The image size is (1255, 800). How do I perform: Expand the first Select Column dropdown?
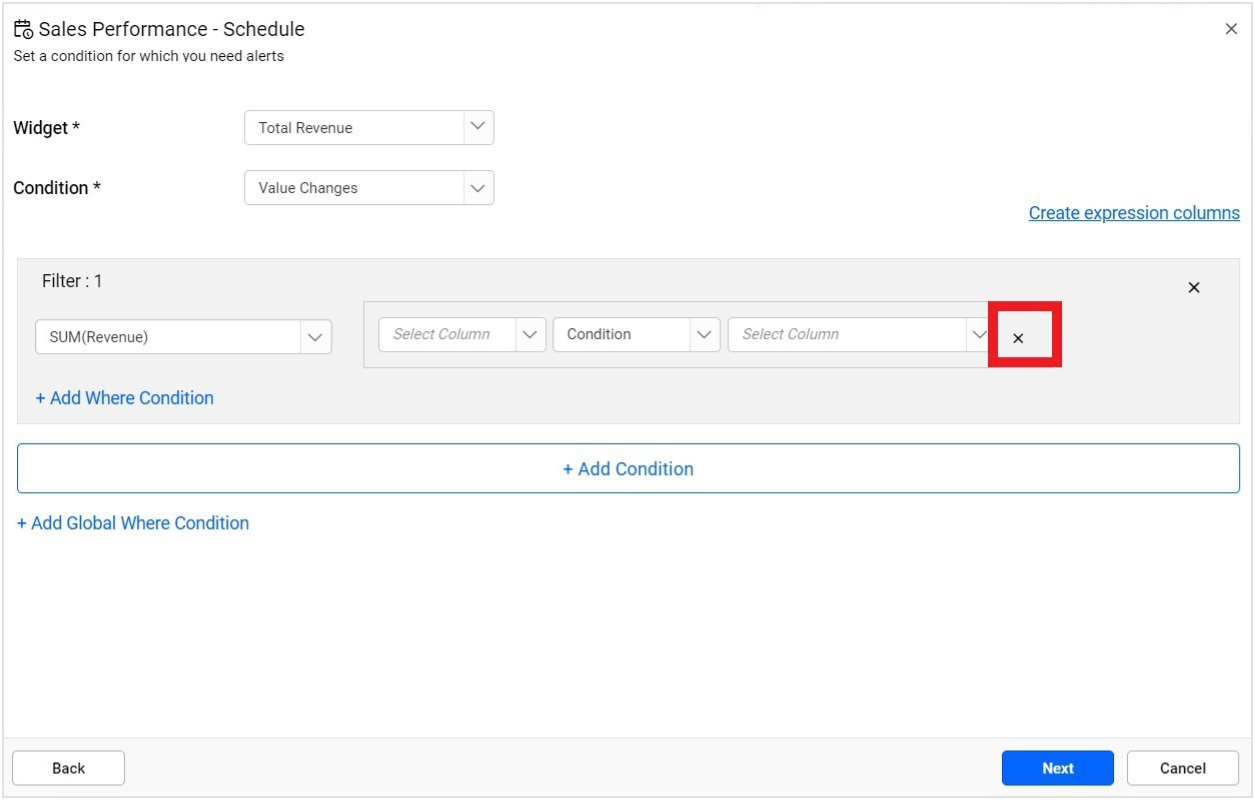(450, 334)
